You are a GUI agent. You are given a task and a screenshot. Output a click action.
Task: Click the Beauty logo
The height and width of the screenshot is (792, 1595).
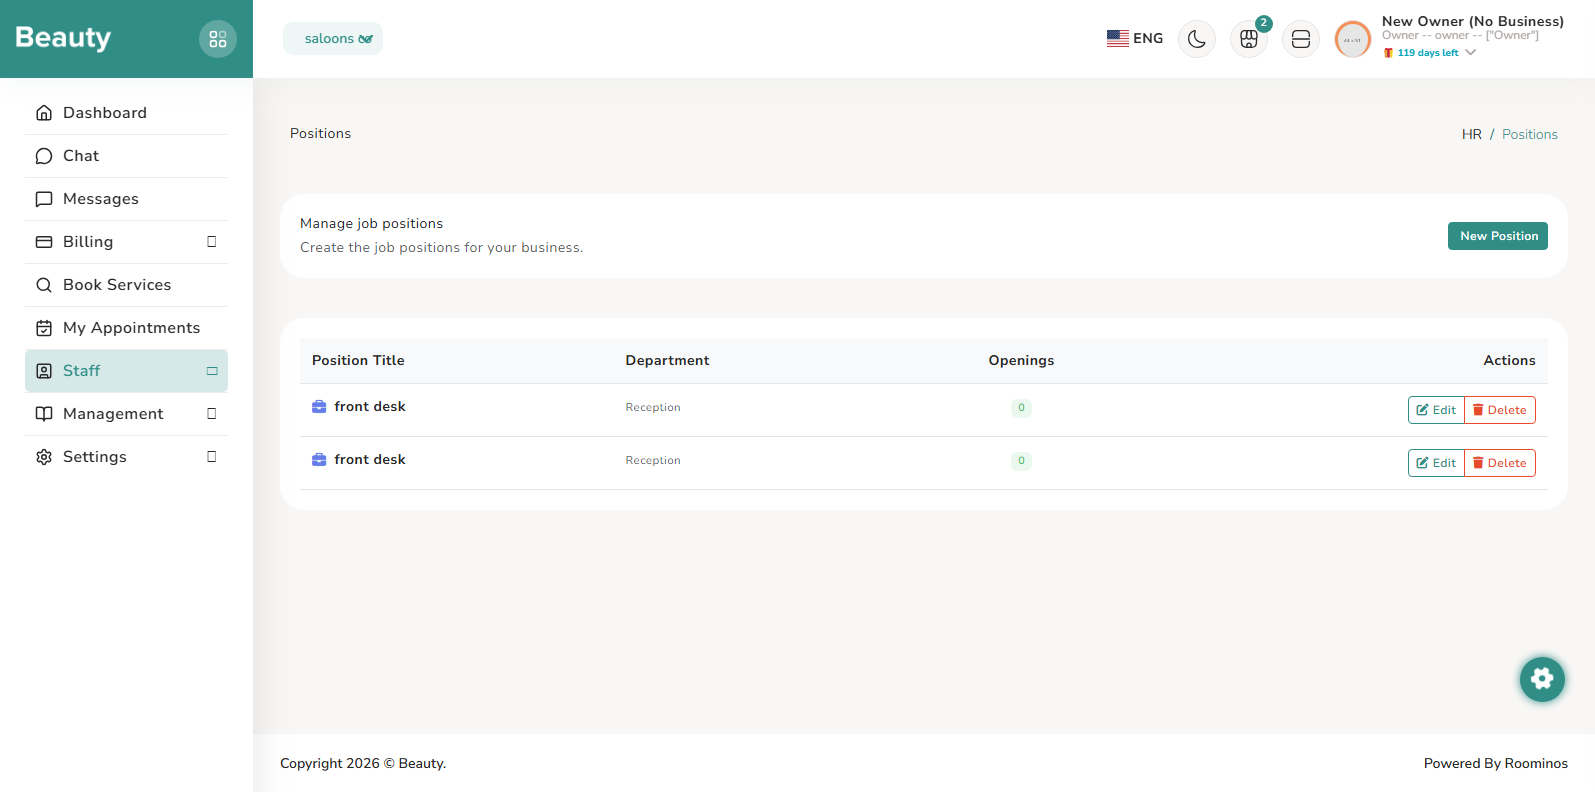pyautogui.click(x=63, y=38)
